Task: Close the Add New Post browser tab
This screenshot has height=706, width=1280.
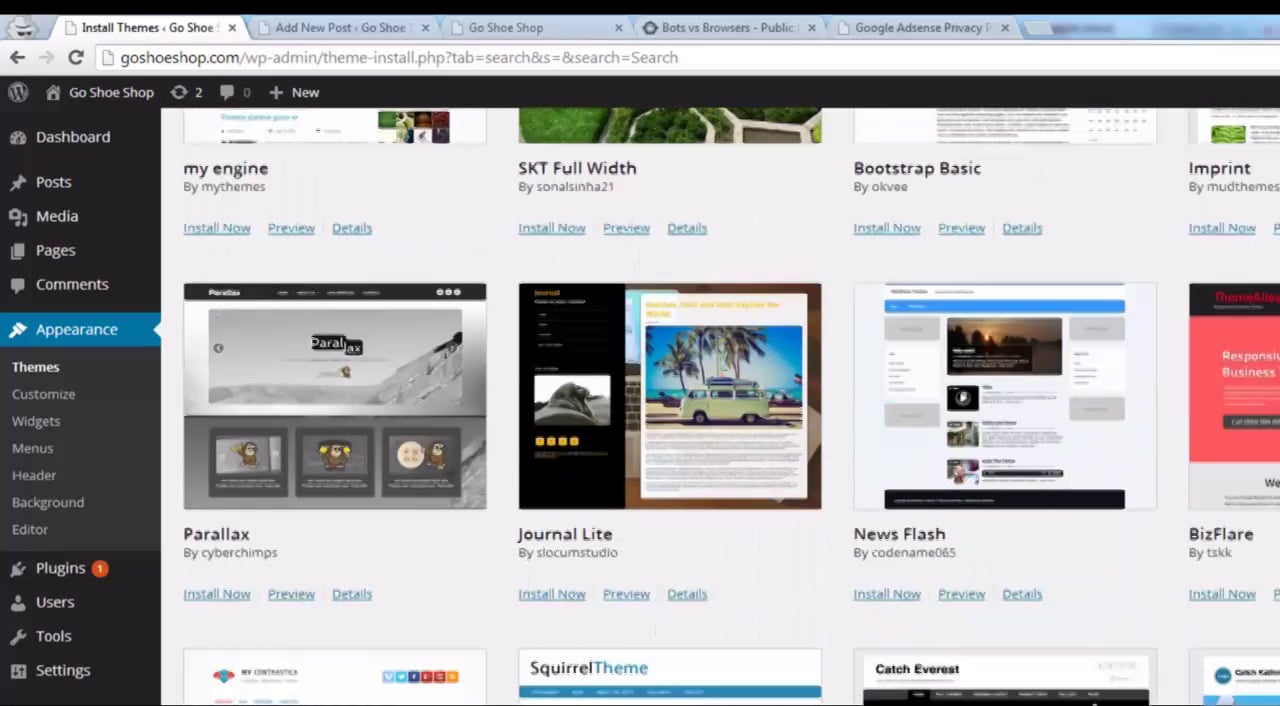Action: 425,28
